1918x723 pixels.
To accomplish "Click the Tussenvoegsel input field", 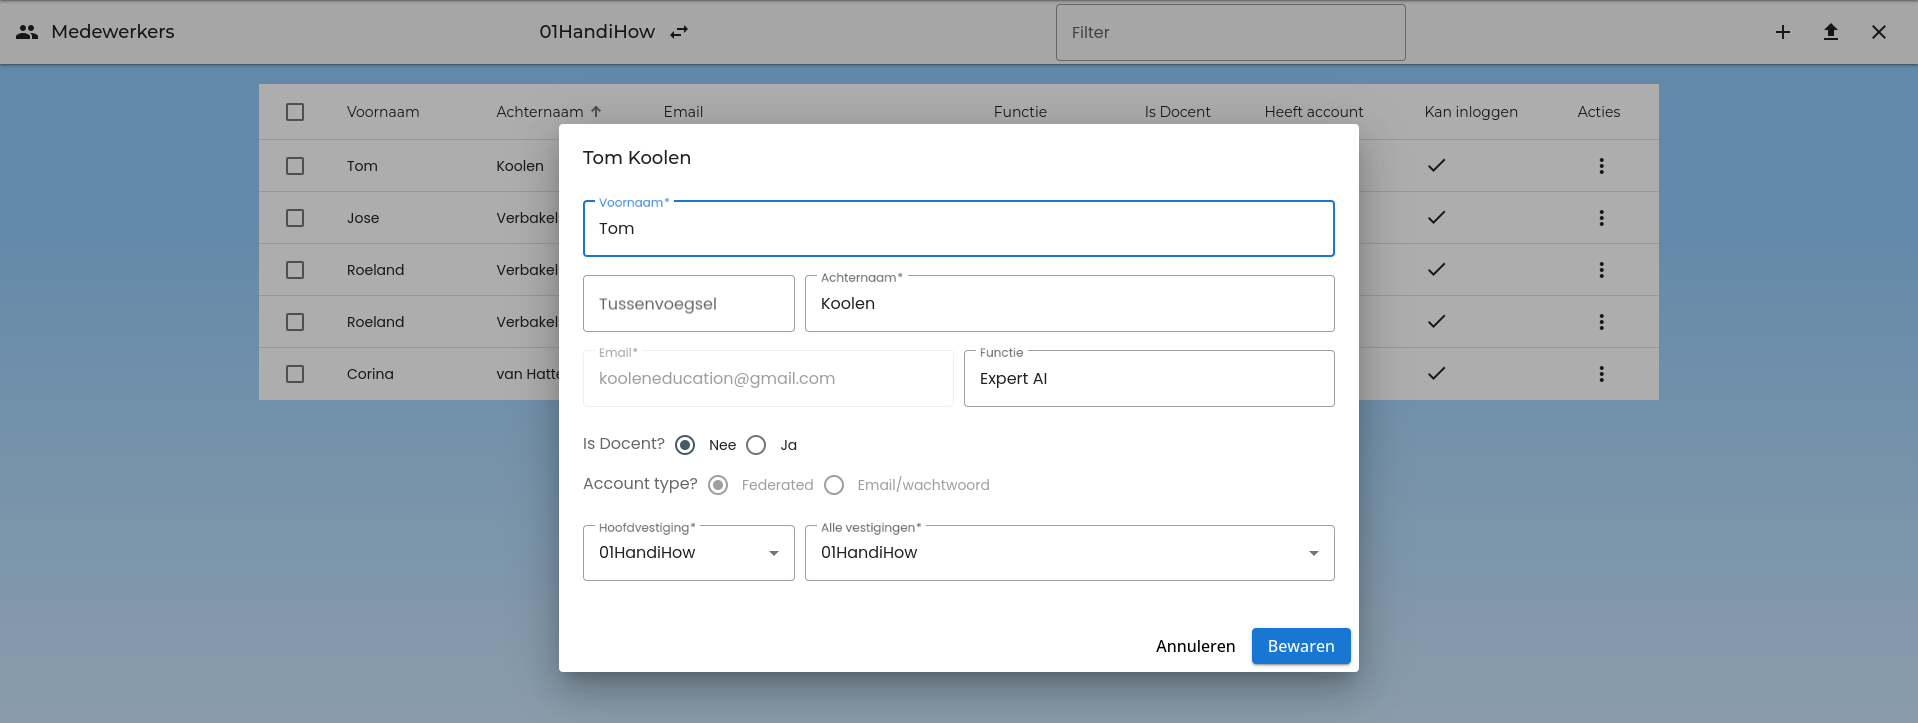I will [x=688, y=304].
